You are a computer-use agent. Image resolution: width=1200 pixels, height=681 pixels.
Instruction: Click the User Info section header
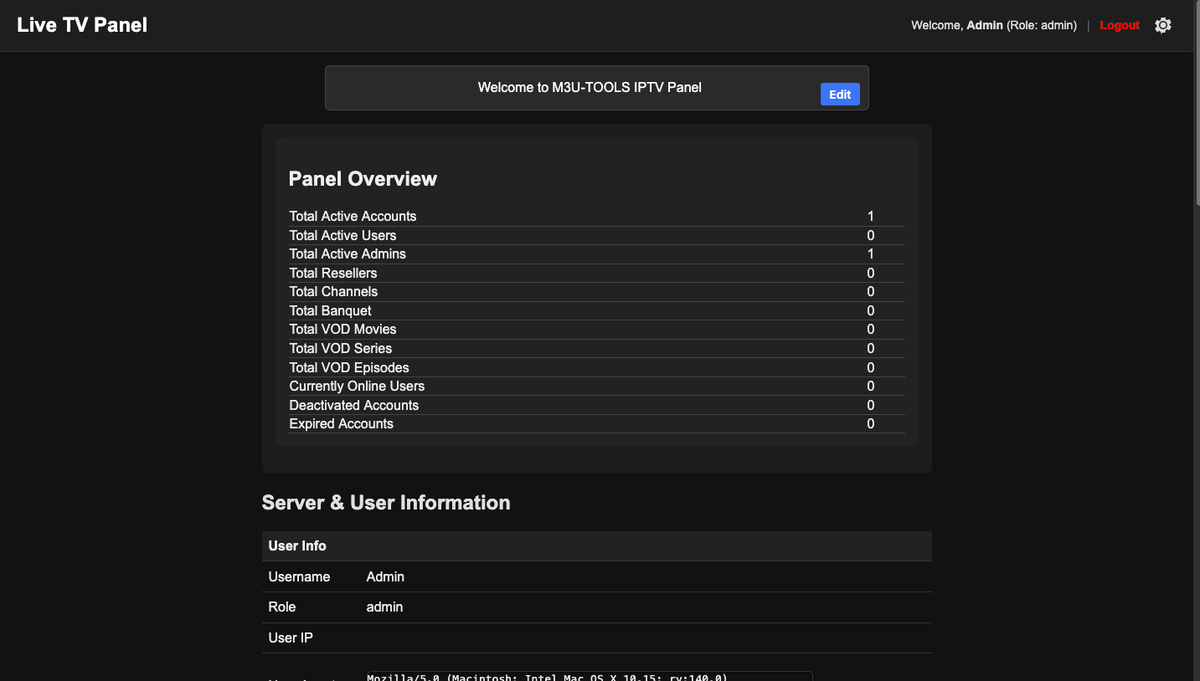point(297,546)
